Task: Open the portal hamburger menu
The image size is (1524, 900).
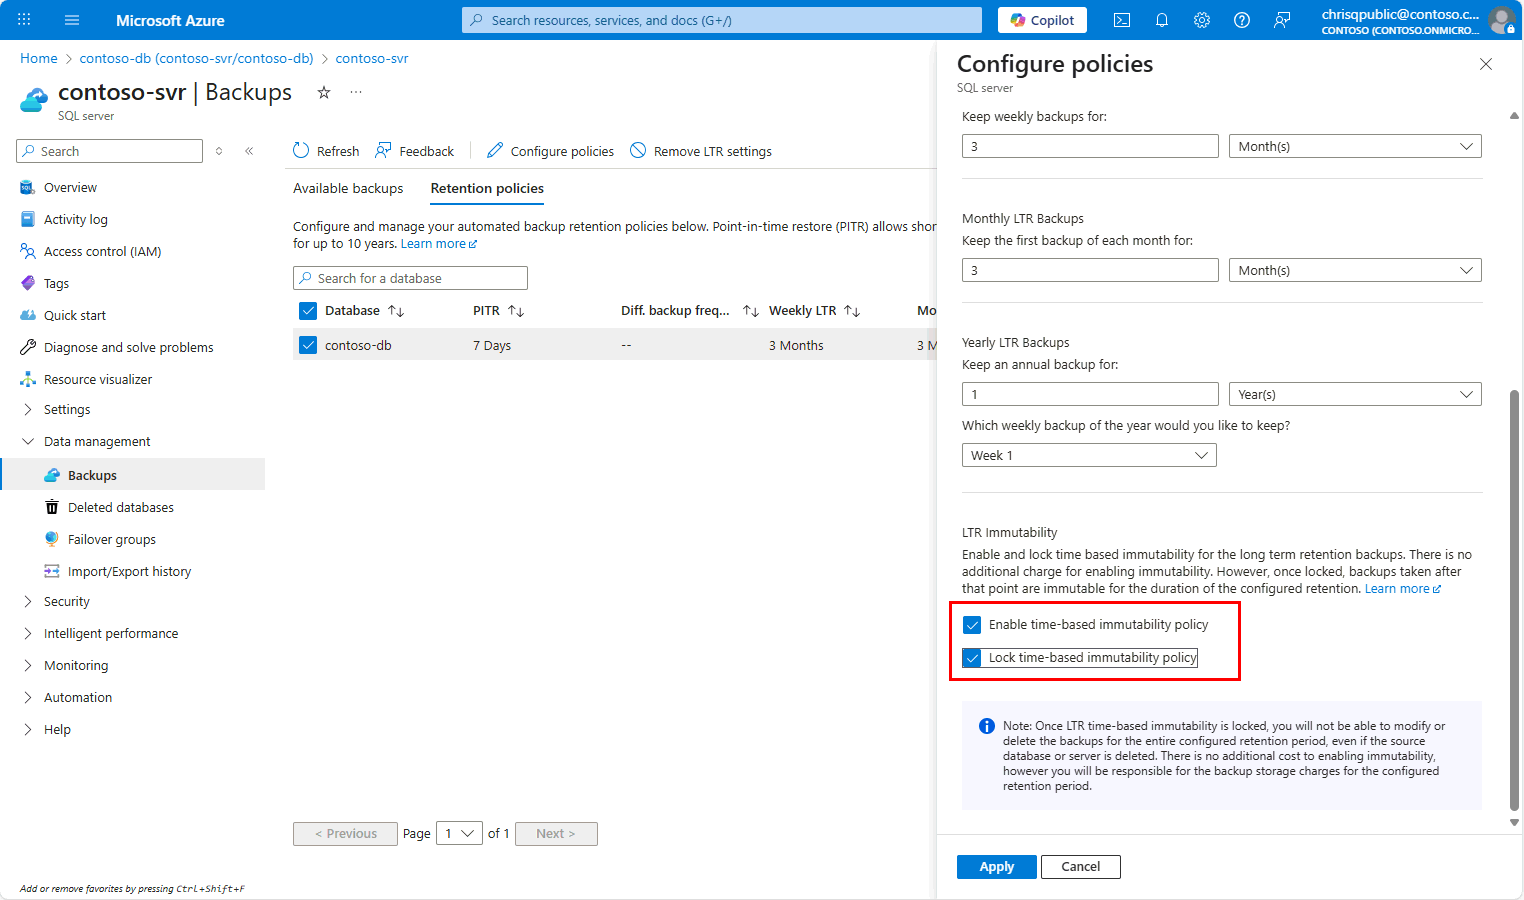Action: coord(72,20)
